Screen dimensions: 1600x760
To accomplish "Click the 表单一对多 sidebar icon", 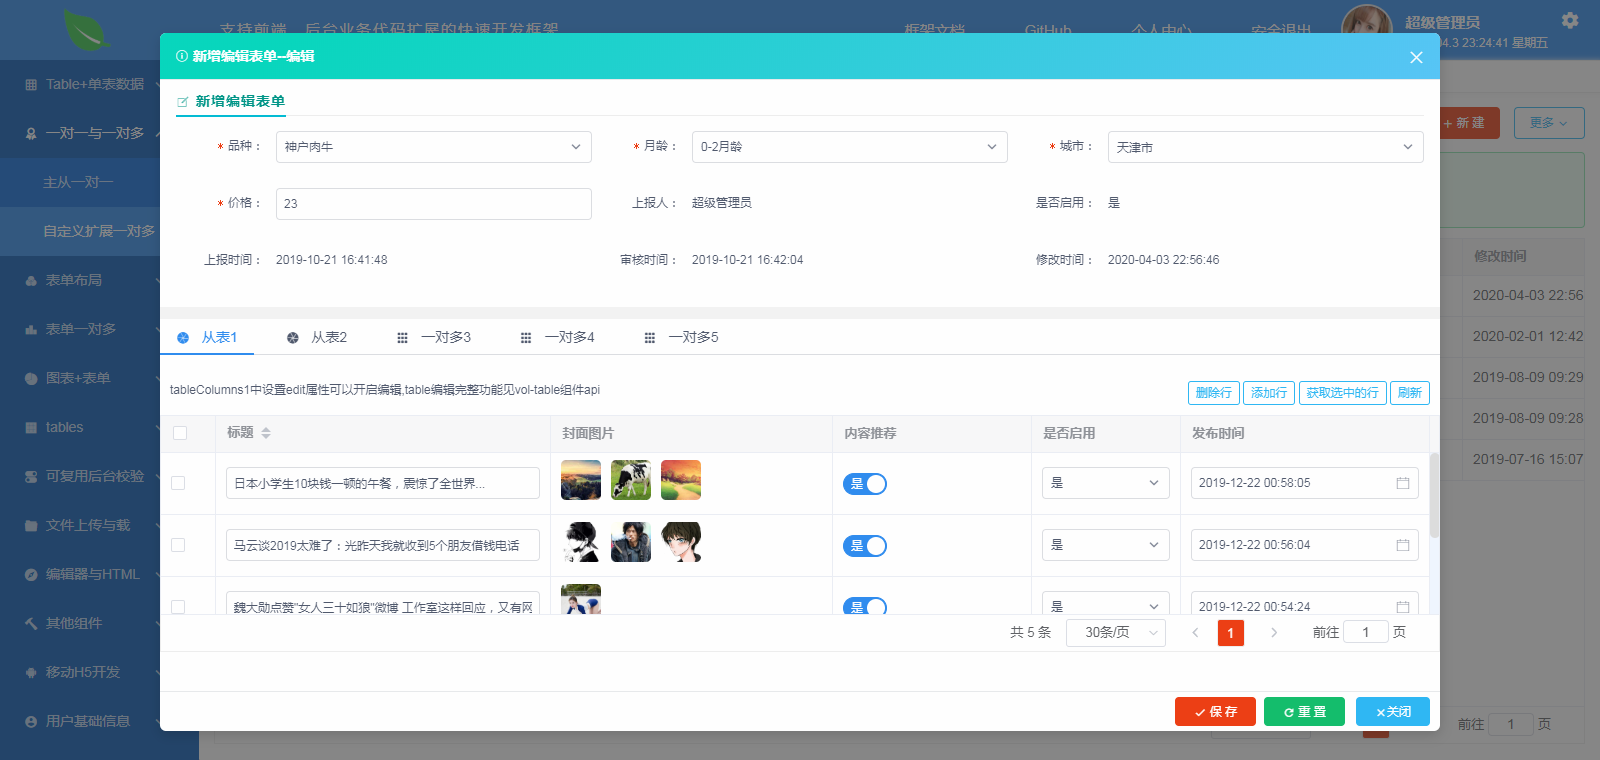I will click(x=31, y=330).
